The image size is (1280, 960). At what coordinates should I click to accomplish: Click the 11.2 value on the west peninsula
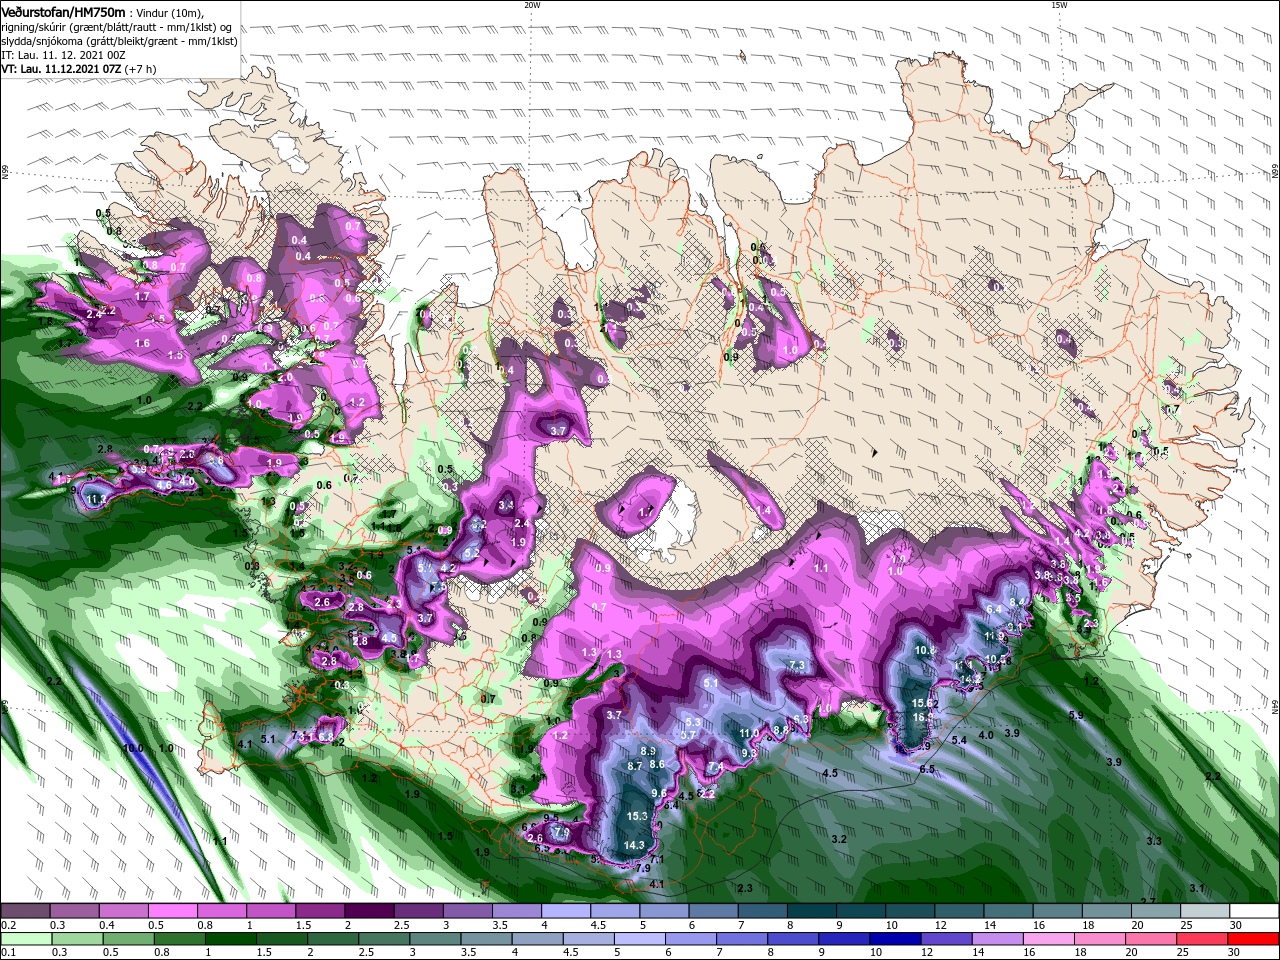tap(98, 498)
